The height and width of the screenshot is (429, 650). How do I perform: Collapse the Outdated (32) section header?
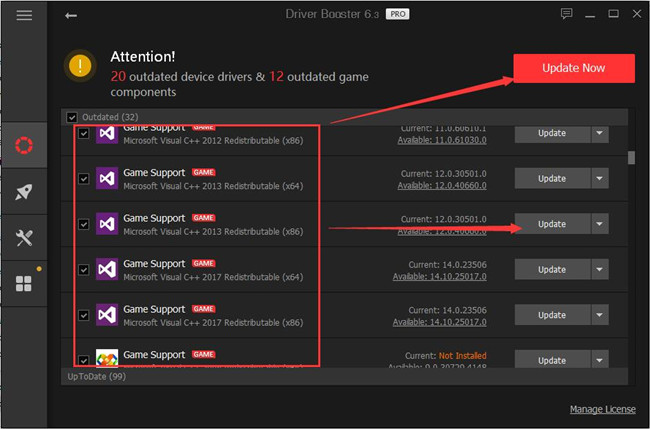(x=344, y=117)
